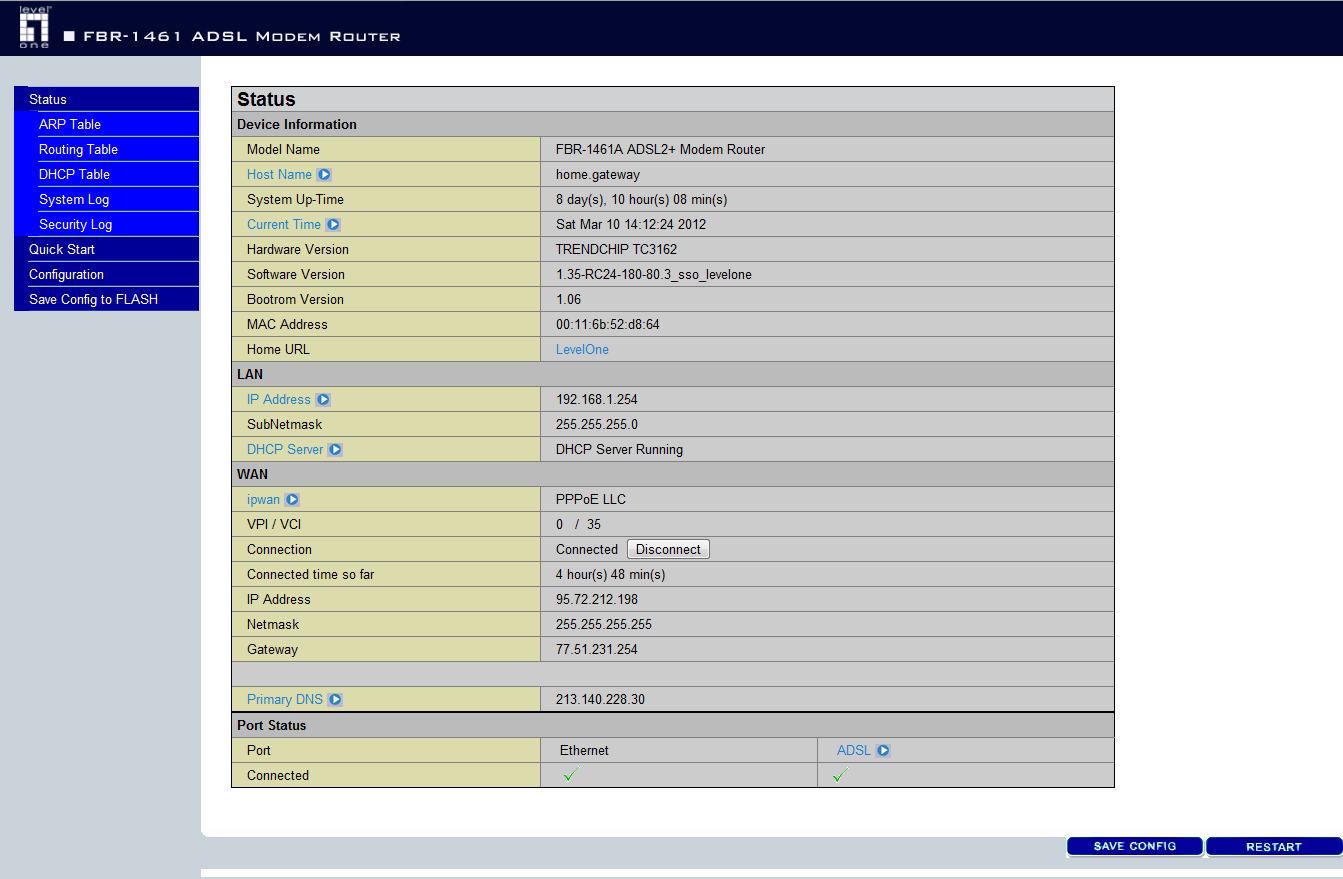1343x879 pixels.
Task: Click the bootrom version value 1.06
Action: click(x=568, y=300)
